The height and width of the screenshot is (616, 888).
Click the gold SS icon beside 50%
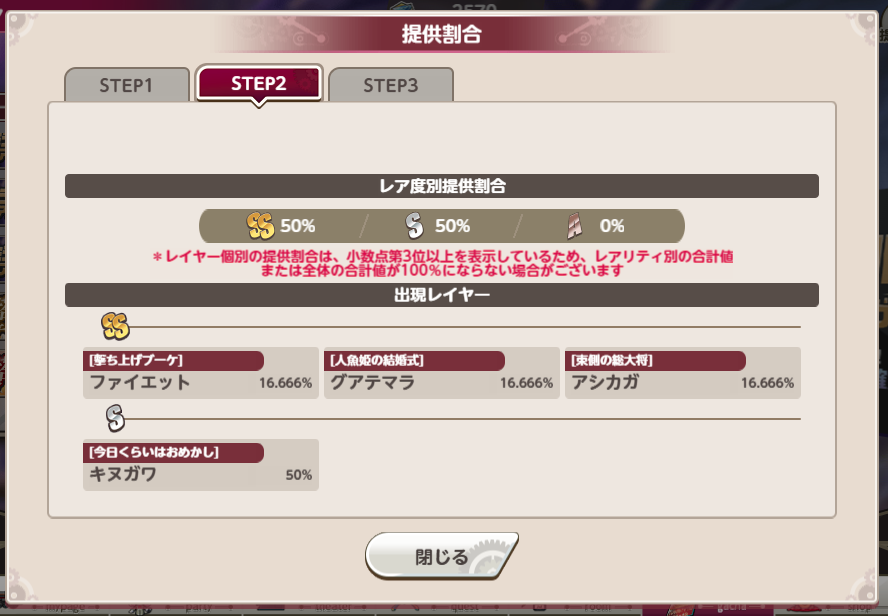coord(260,226)
